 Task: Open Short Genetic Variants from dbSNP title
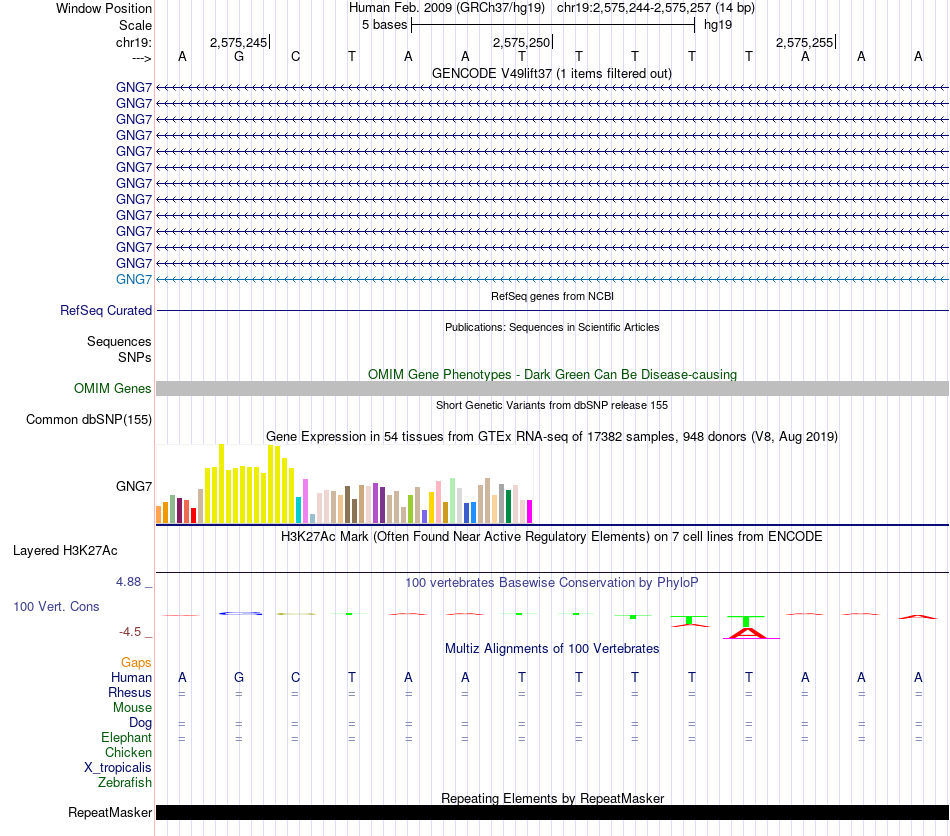pos(552,405)
